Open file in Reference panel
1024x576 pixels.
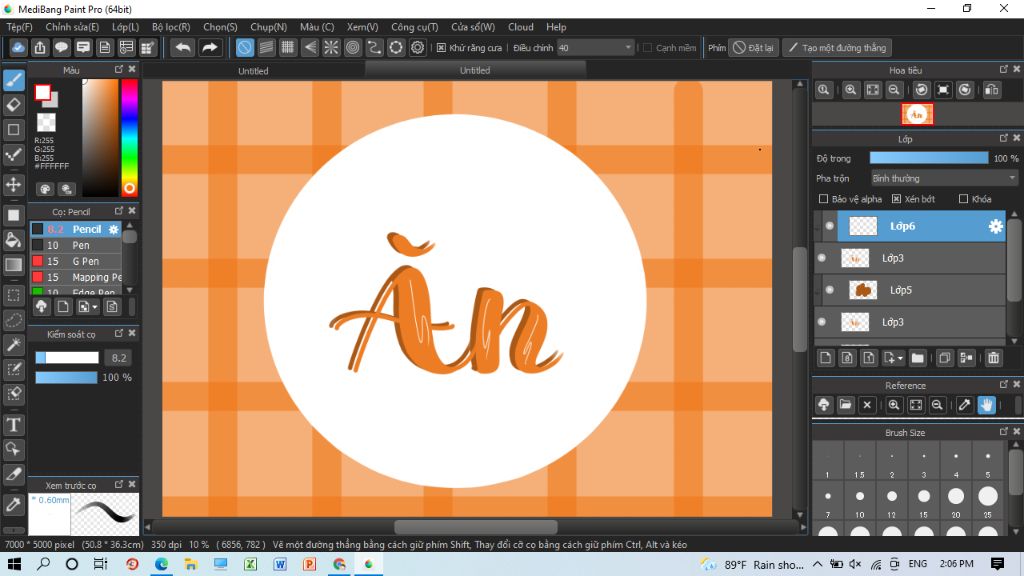845,405
